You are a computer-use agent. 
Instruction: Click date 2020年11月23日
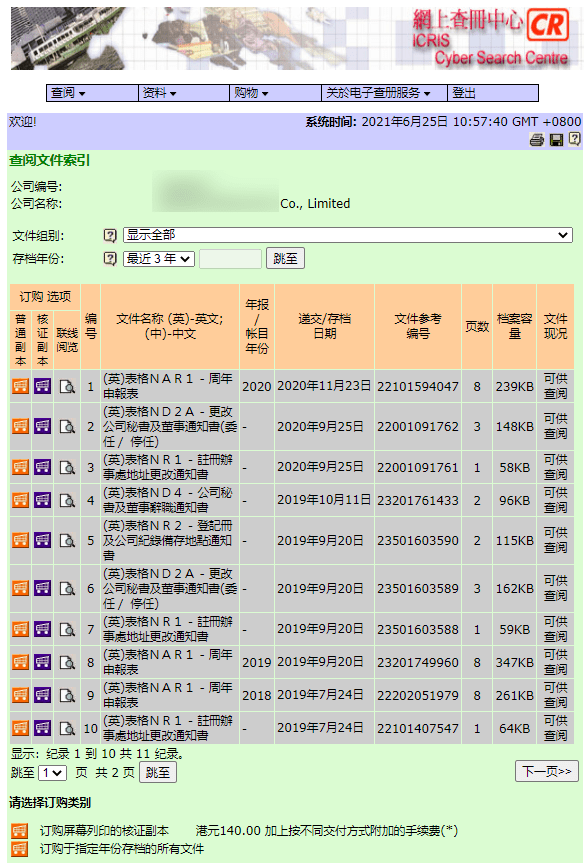coord(324,386)
